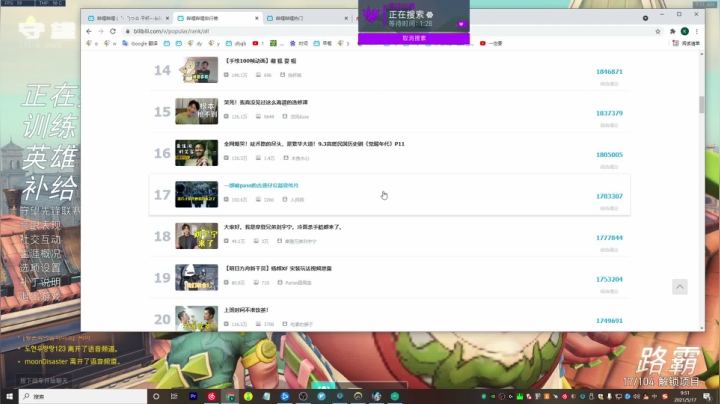Click the score 1753204 on rank 19
This screenshot has height=404, width=720.
click(609, 279)
